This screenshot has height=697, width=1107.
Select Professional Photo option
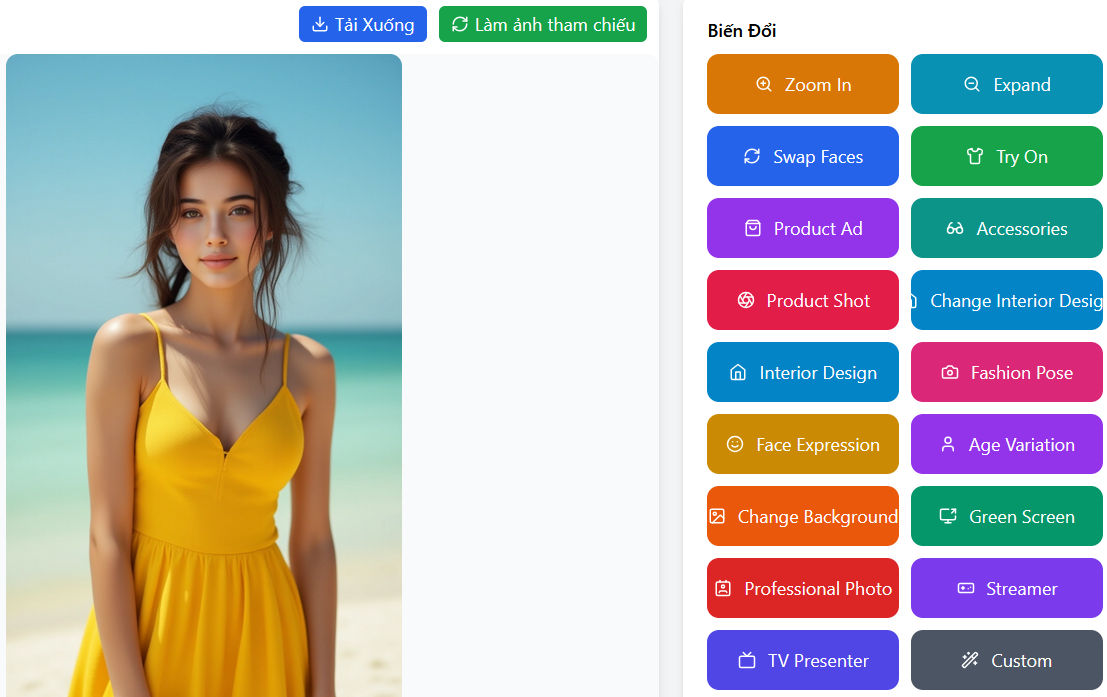click(803, 588)
